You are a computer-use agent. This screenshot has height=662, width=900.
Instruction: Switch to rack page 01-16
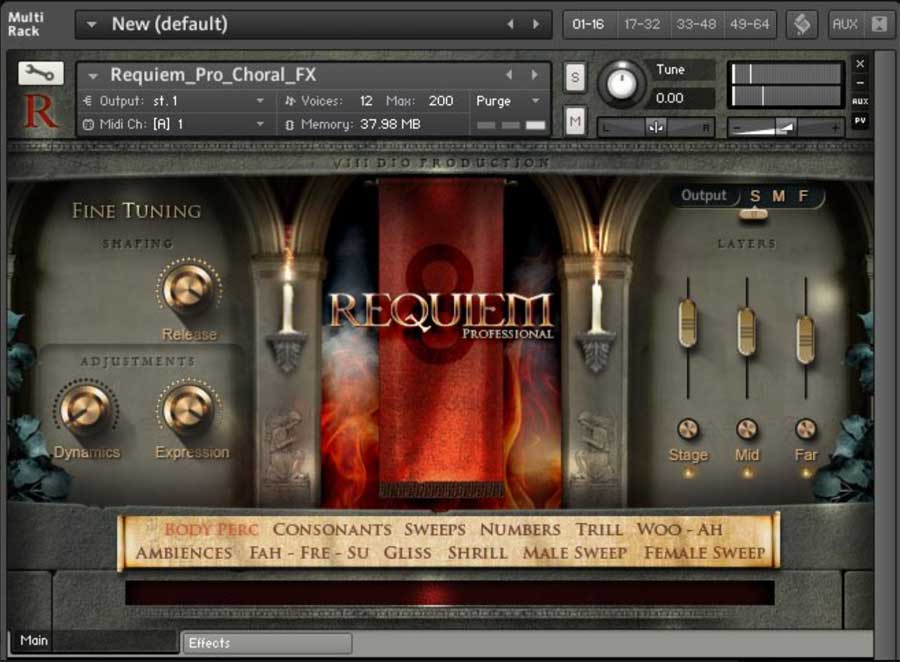[x=588, y=25]
